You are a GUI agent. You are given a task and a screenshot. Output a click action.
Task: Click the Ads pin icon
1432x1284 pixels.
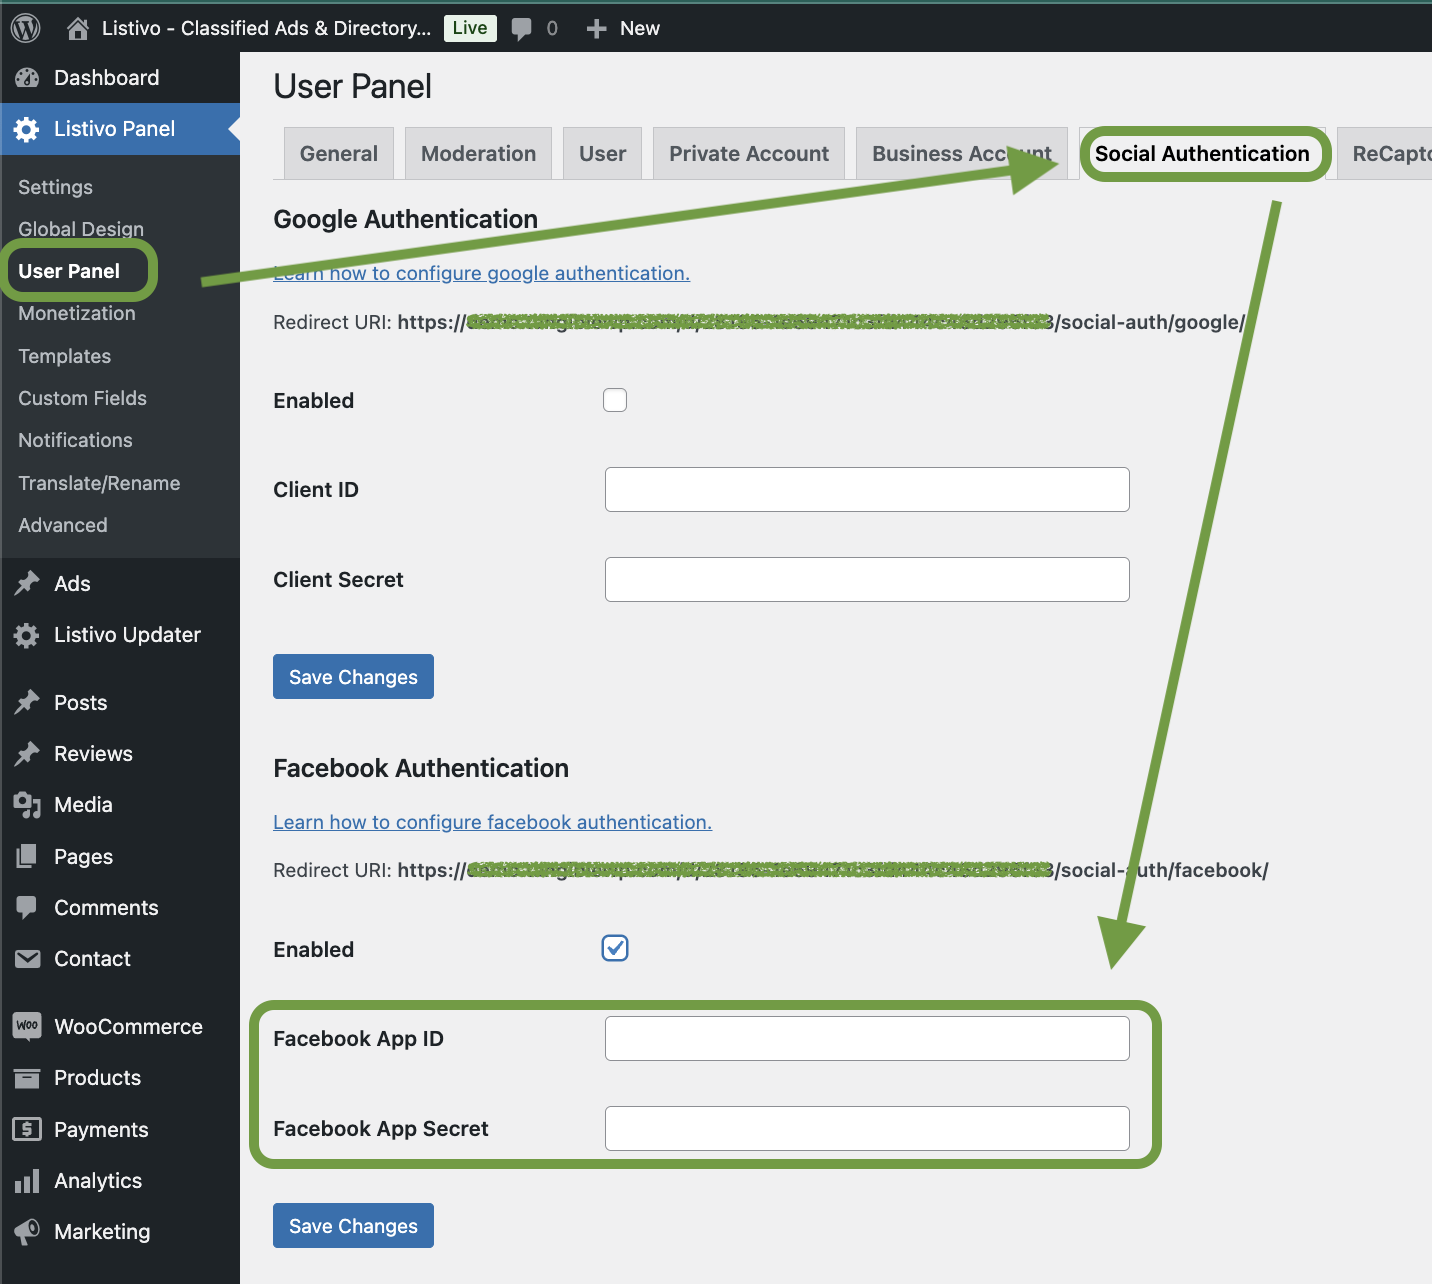27,584
